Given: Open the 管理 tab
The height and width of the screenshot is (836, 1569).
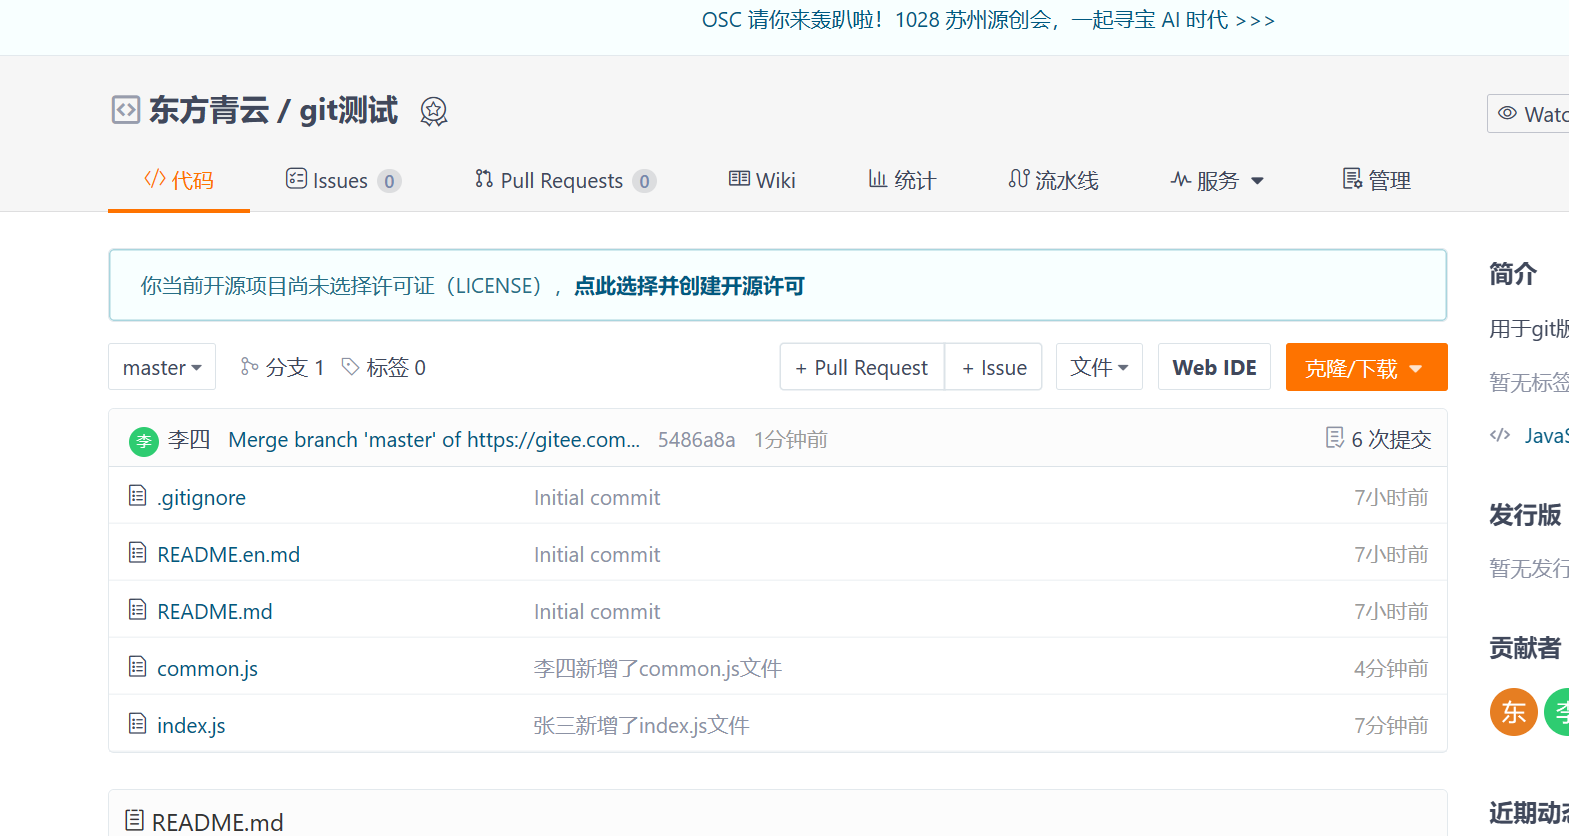Looking at the screenshot, I should 1376,180.
